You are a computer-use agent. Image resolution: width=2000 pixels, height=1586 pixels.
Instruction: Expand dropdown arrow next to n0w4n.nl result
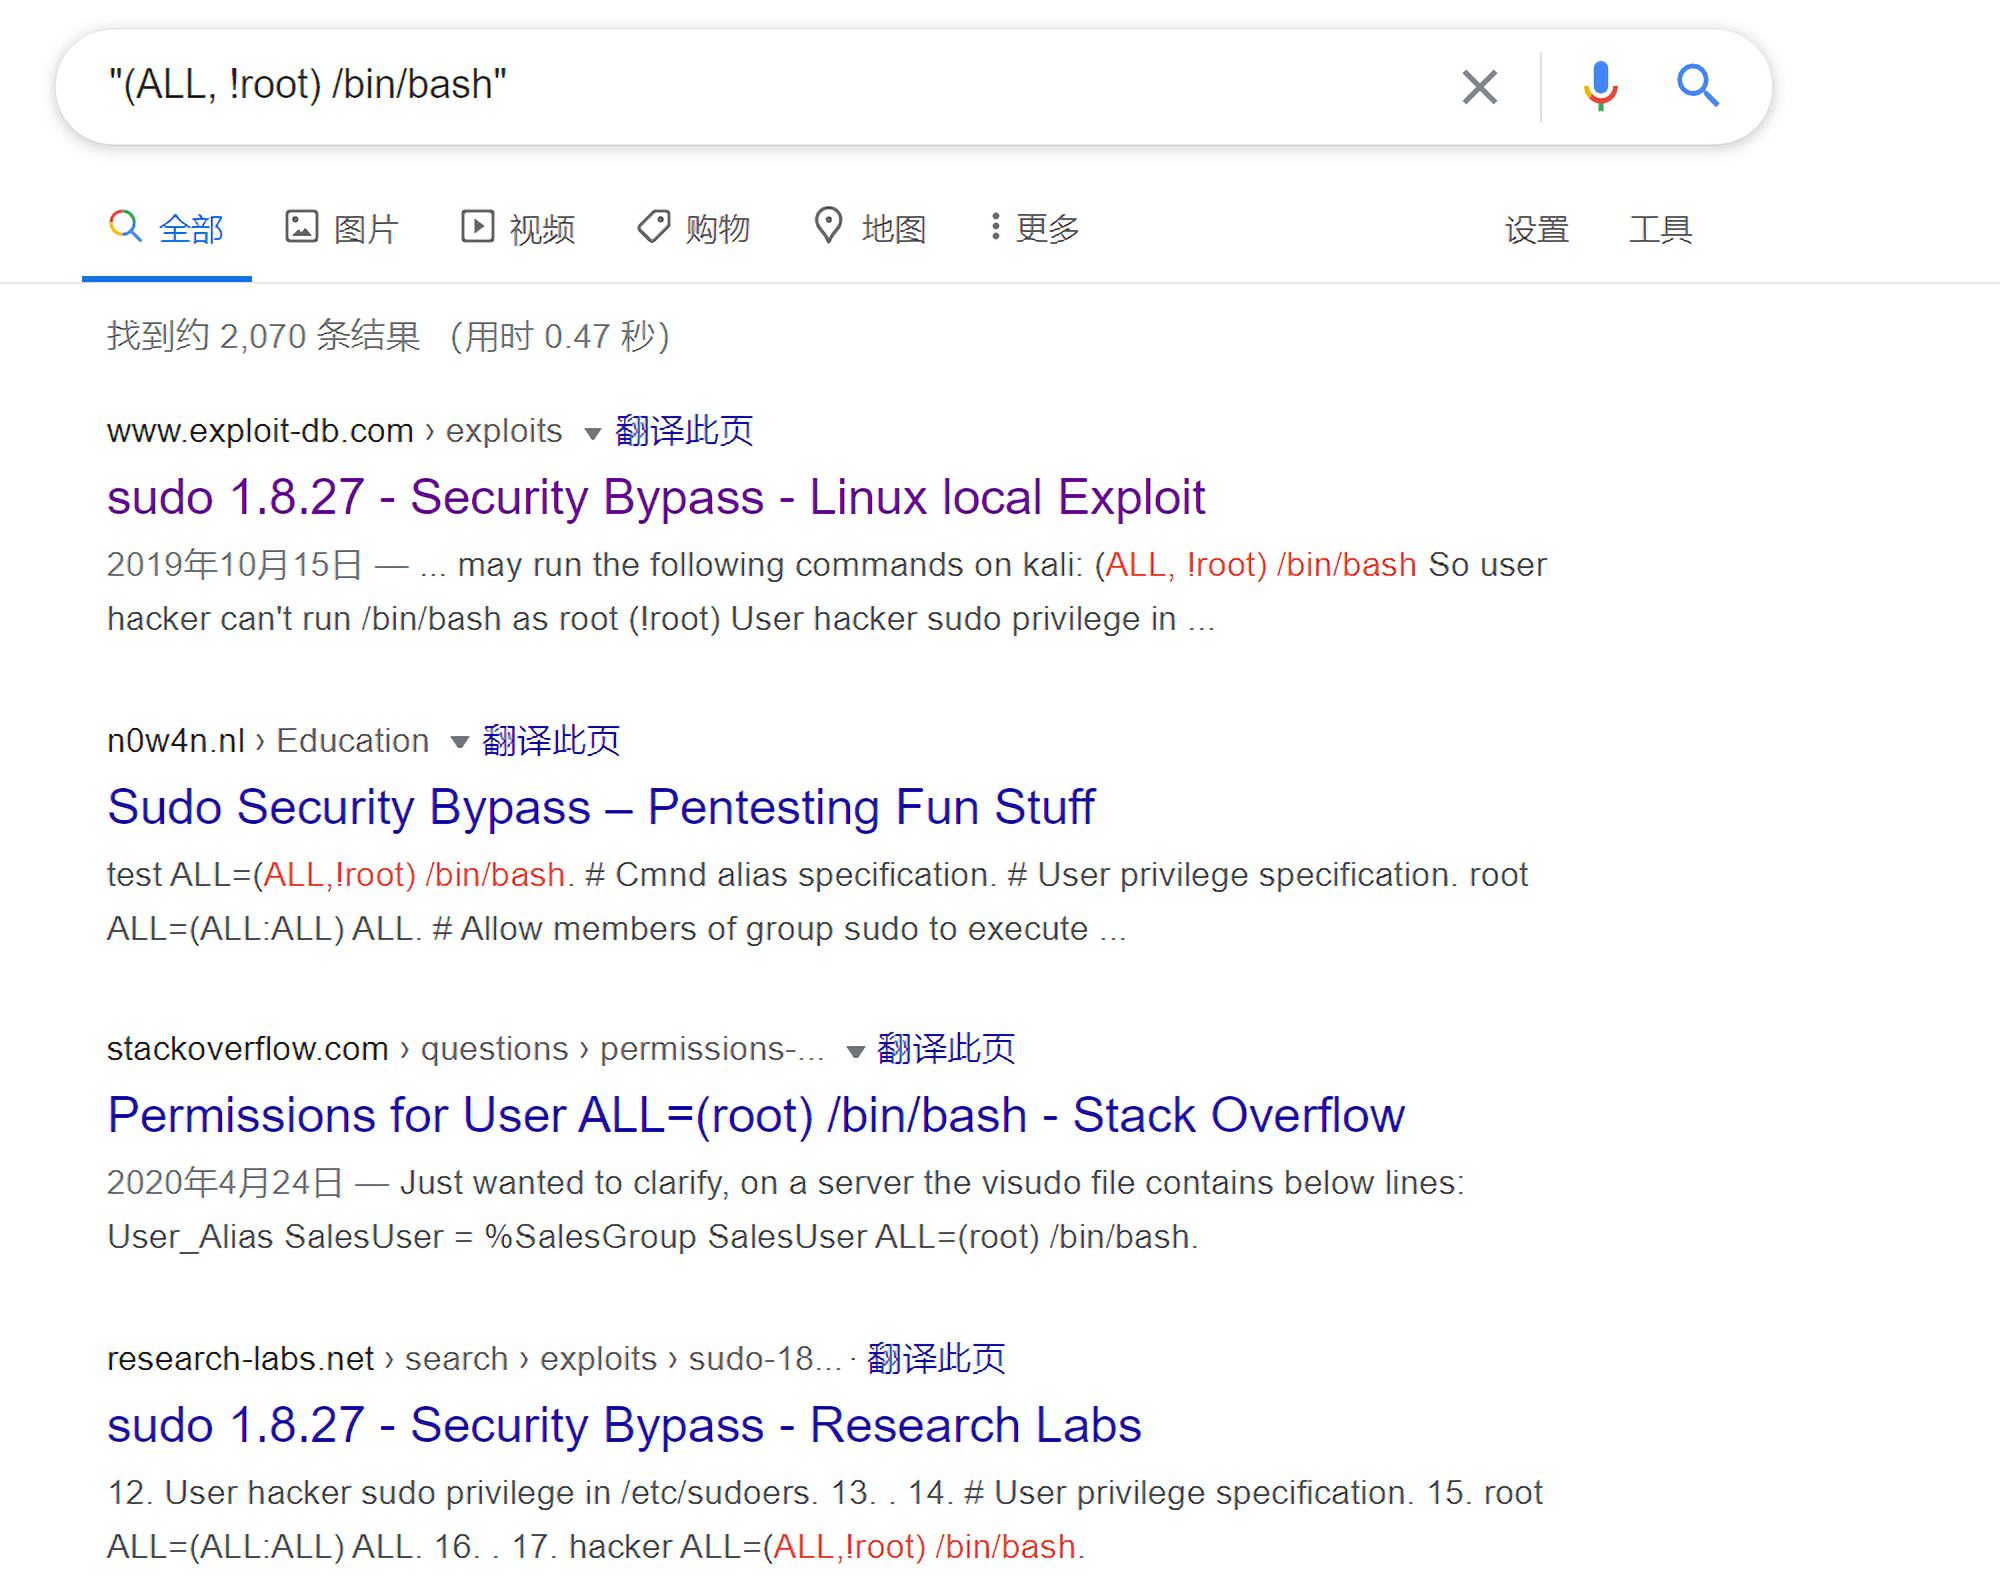coord(460,742)
